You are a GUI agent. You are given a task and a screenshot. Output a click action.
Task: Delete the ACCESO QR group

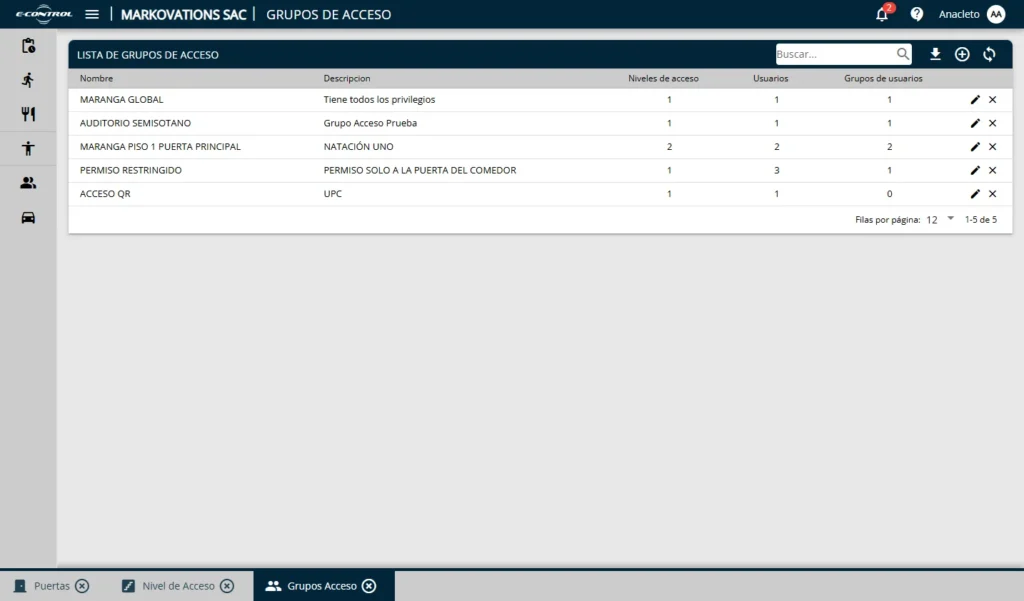tap(993, 194)
